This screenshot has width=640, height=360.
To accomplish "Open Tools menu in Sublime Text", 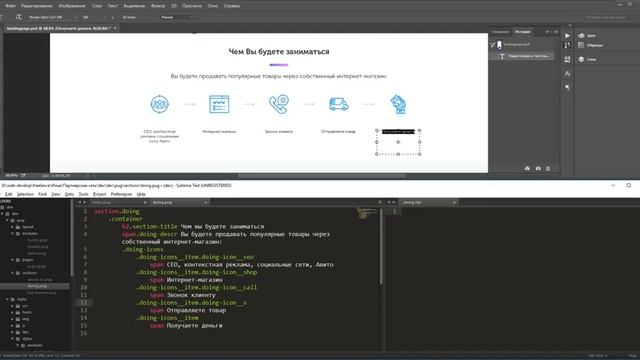I will 83,194.
